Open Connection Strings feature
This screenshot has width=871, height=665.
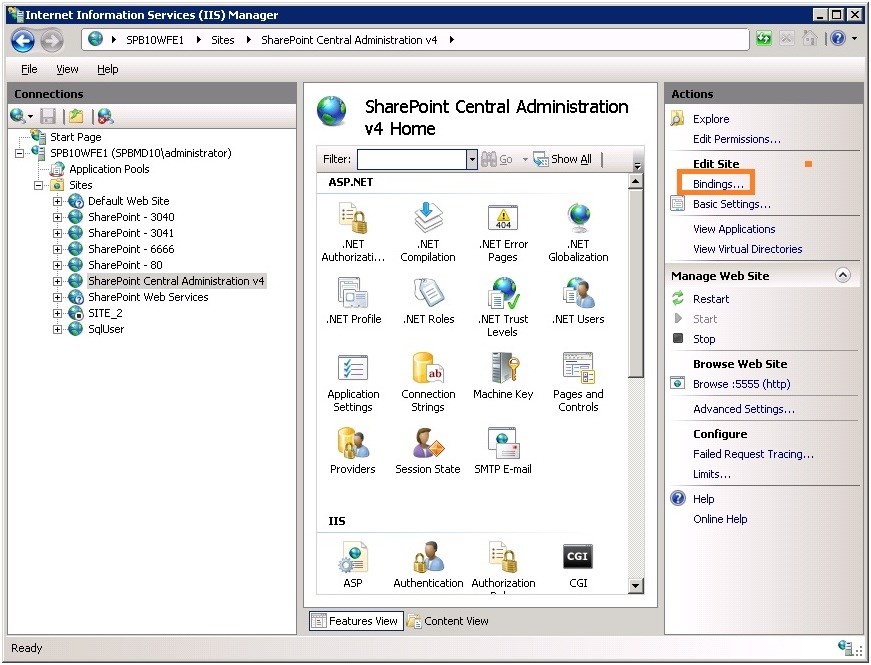click(x=428, y=382)
